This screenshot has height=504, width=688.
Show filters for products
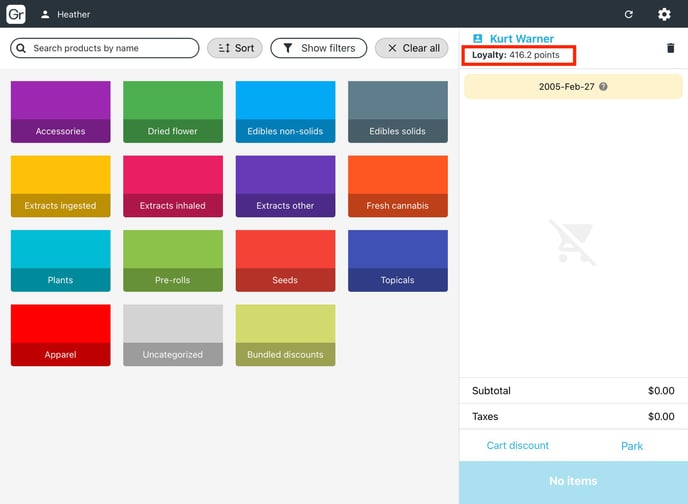click(x=318, y=48)
